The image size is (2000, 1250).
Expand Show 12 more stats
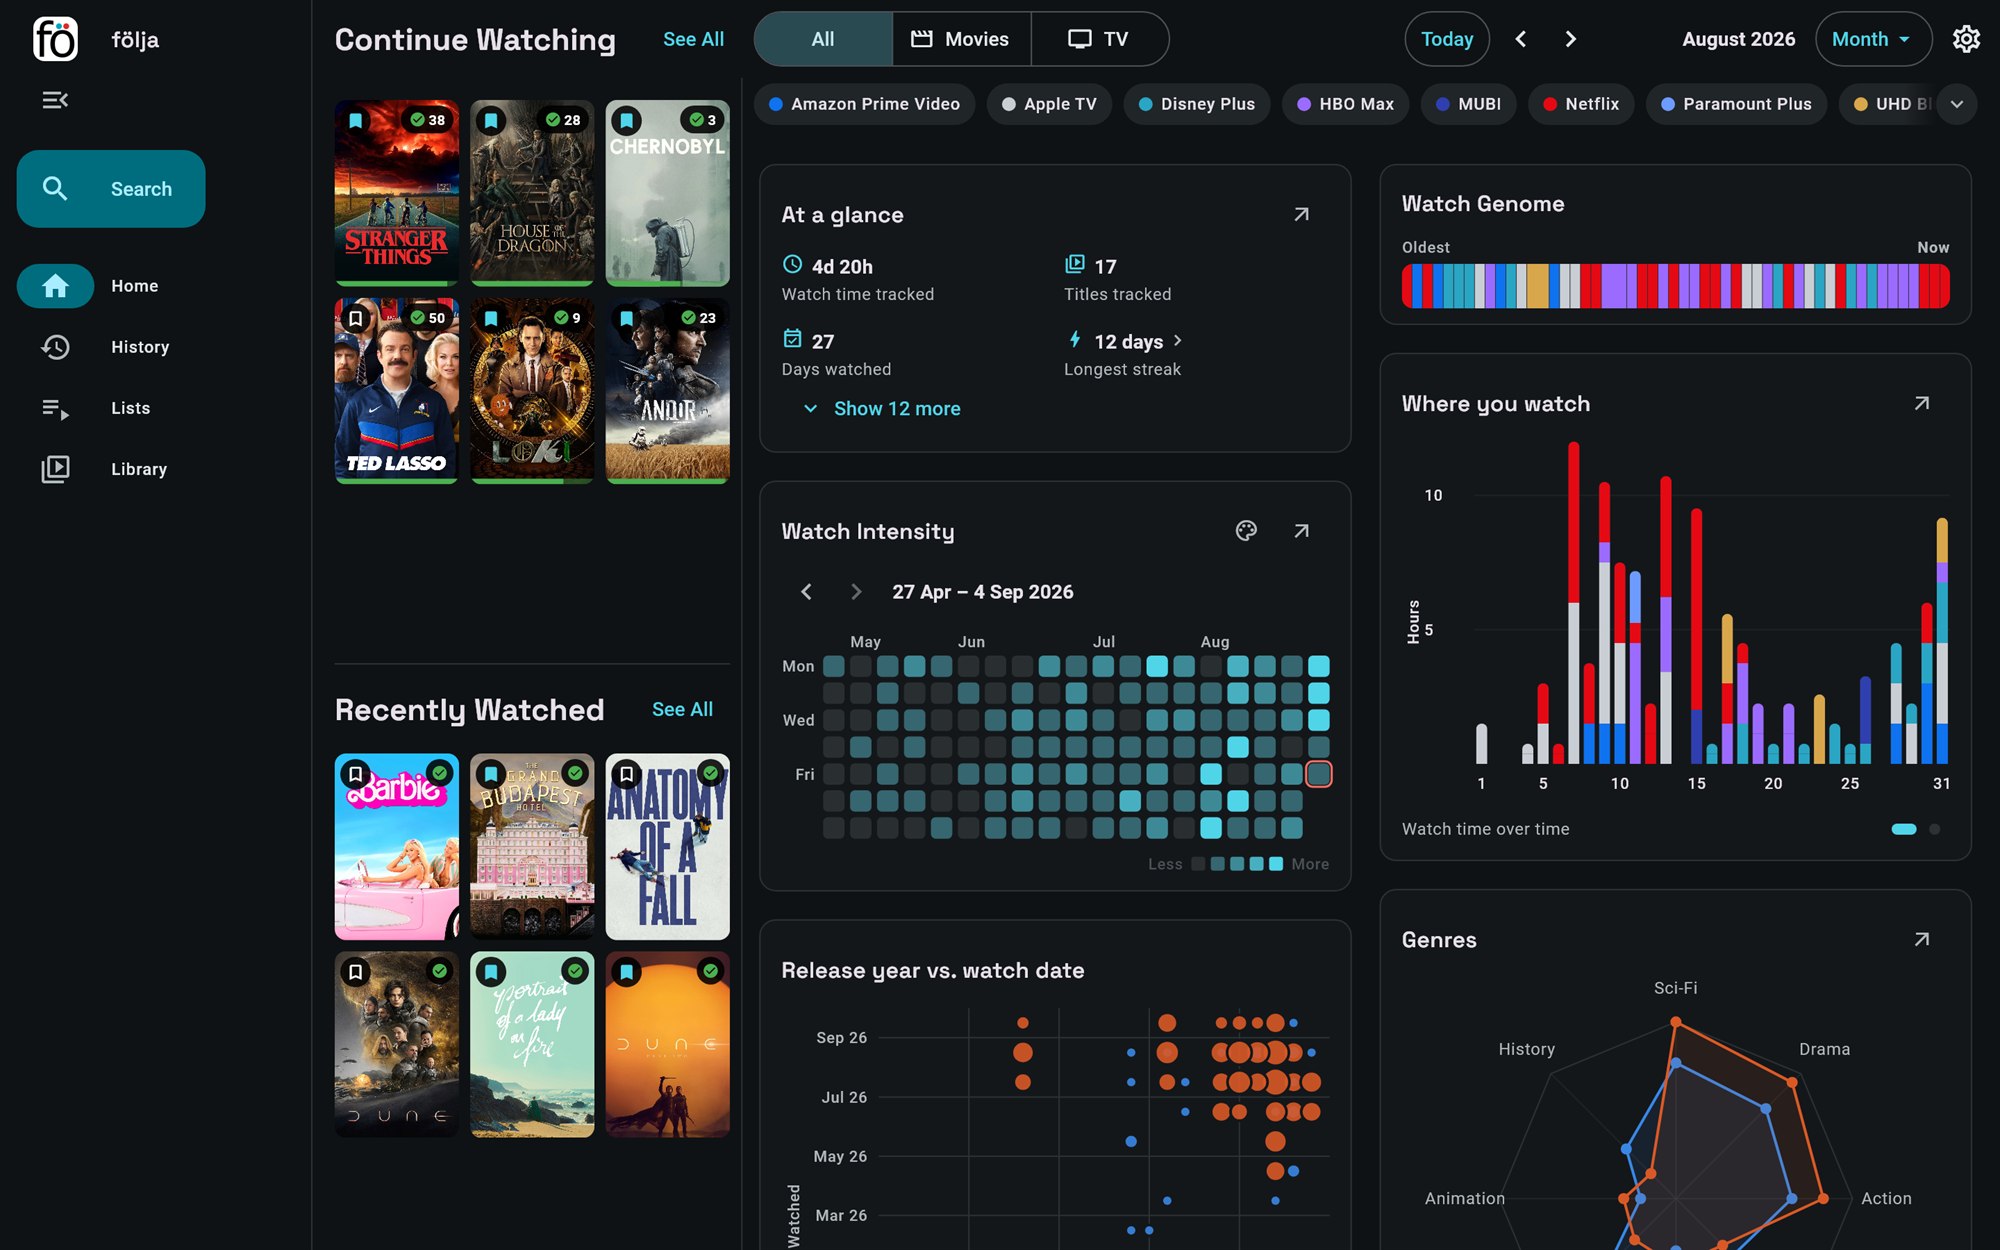point(882,409)
